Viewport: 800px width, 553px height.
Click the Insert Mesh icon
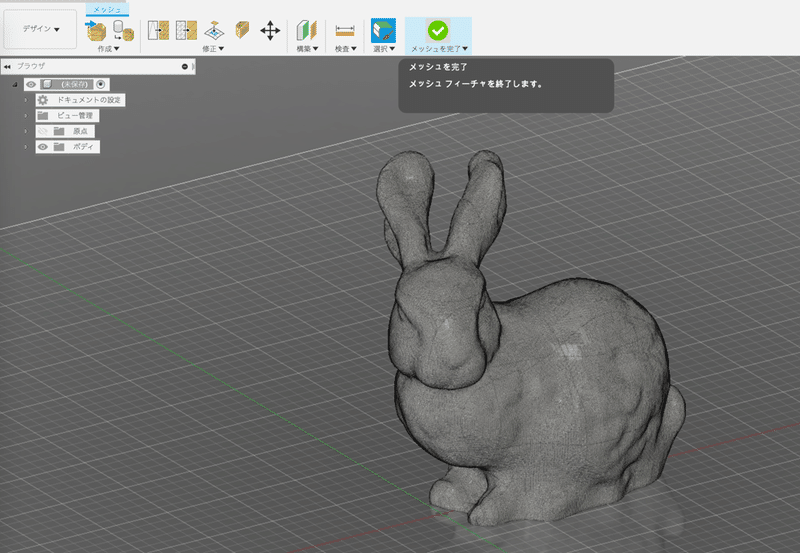point(95,31)
